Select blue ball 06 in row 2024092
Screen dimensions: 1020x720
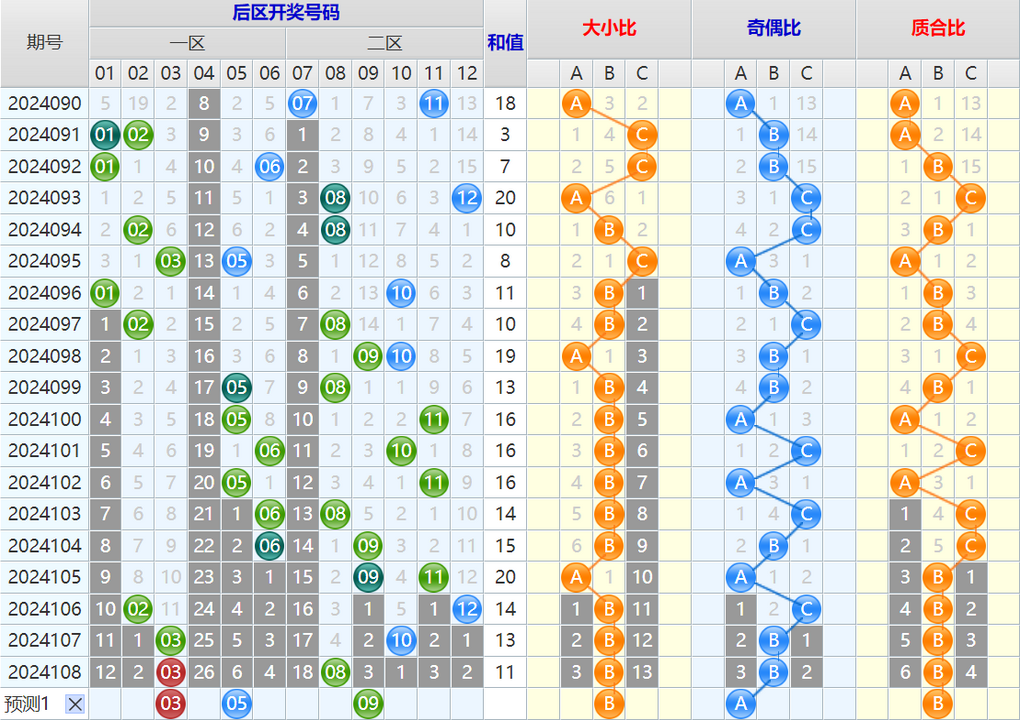pyautogui.click(x=269, y=167)
